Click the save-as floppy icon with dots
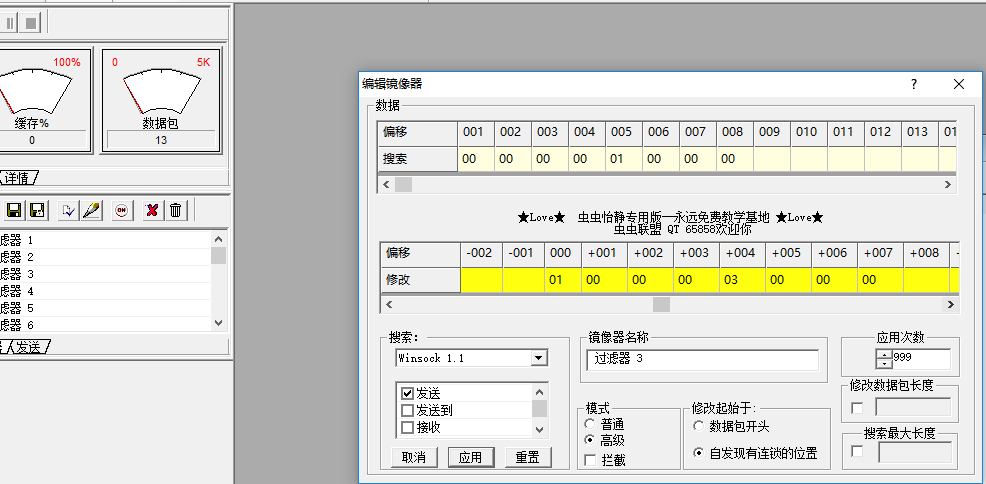The width and height of the screenshot is (986, 484). point(38,210)
